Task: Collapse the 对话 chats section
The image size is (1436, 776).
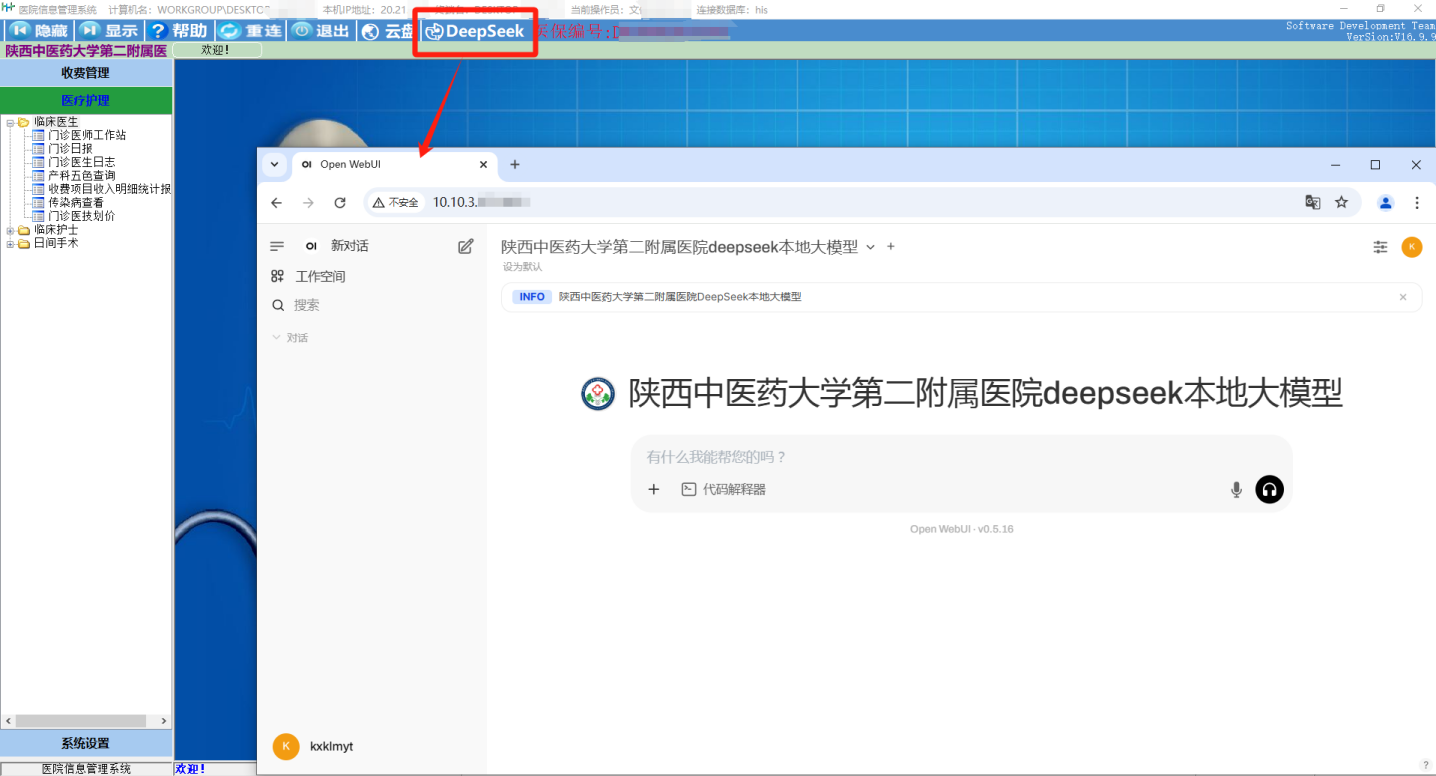Action: tap(290, 338)
